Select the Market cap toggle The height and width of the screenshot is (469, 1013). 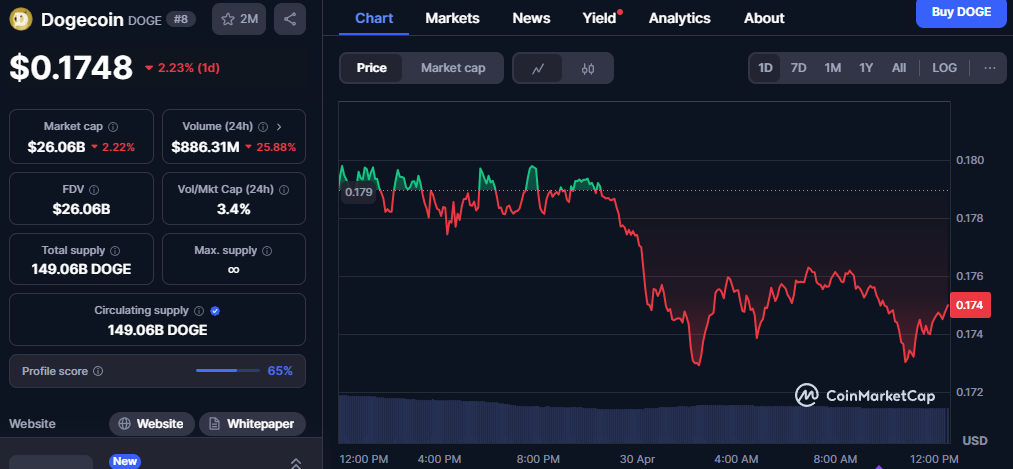coord(453,68)
